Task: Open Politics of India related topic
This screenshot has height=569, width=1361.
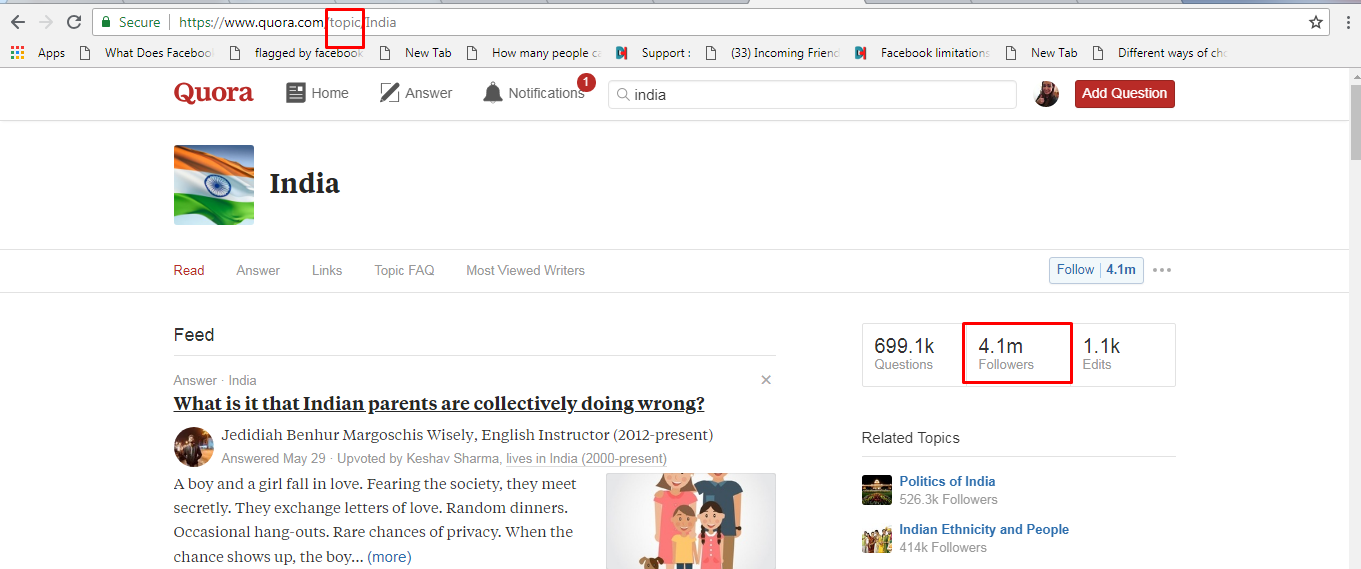Action: (947, 481)
